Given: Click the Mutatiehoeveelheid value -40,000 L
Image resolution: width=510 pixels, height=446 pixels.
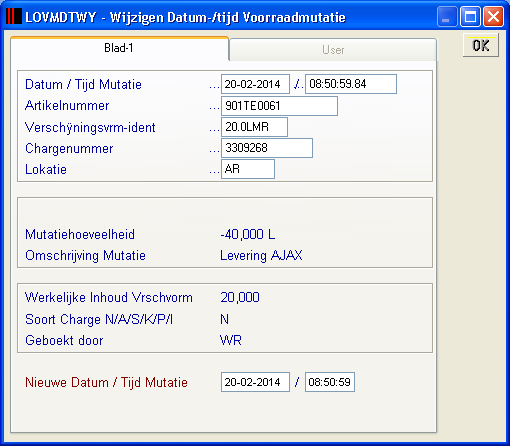Looking at the screenshot, I should point(248,234).
